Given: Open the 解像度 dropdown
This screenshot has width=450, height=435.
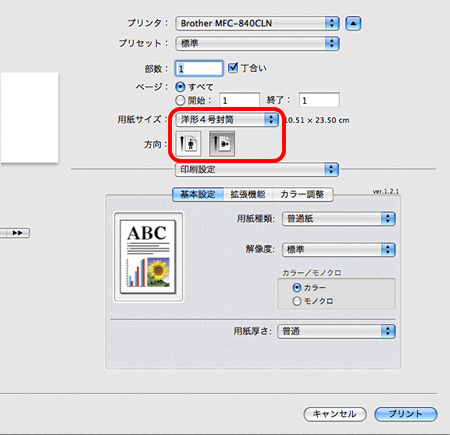Looking at the screenshot, I should (x=339, y=249).
